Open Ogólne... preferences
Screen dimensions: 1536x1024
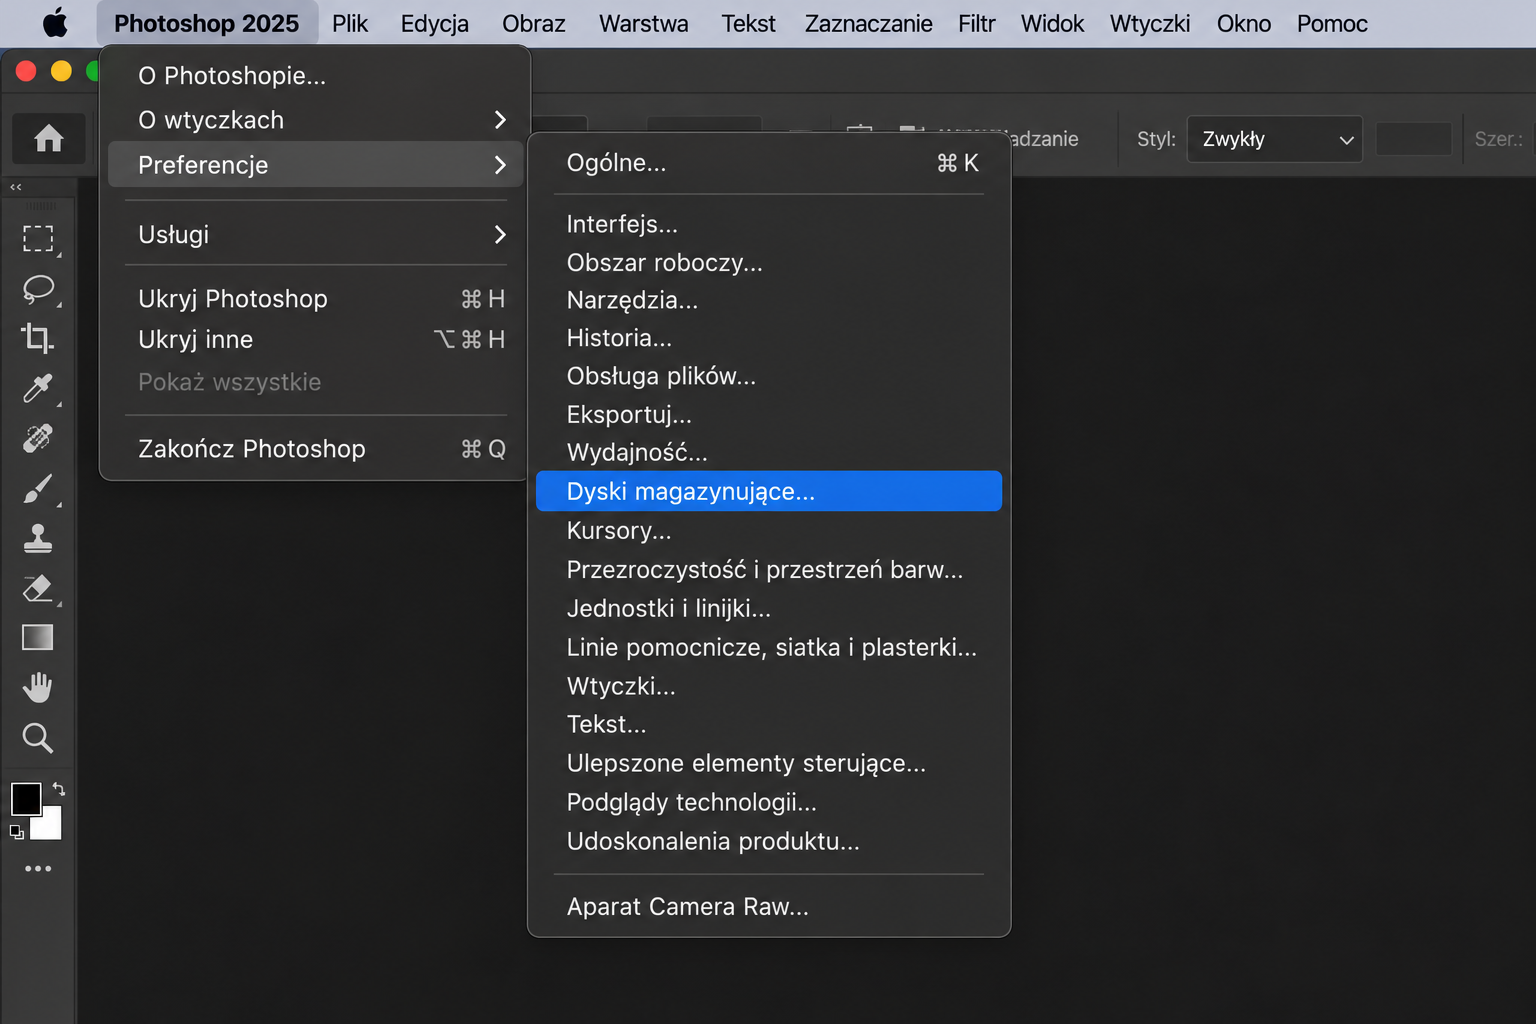(769, 163)
